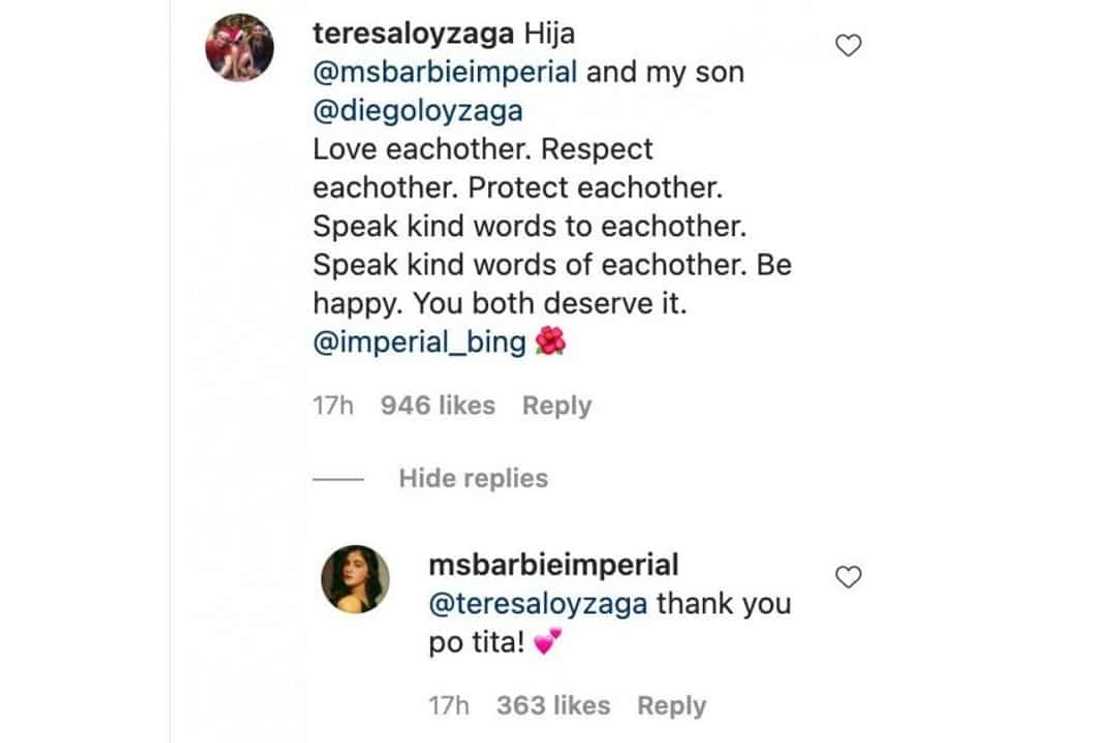Image resolution: width=1120 pixels, height=743 pixels.
Task: Click the 17h timestamp beside 363 likes
Action: tap(449, 705)
